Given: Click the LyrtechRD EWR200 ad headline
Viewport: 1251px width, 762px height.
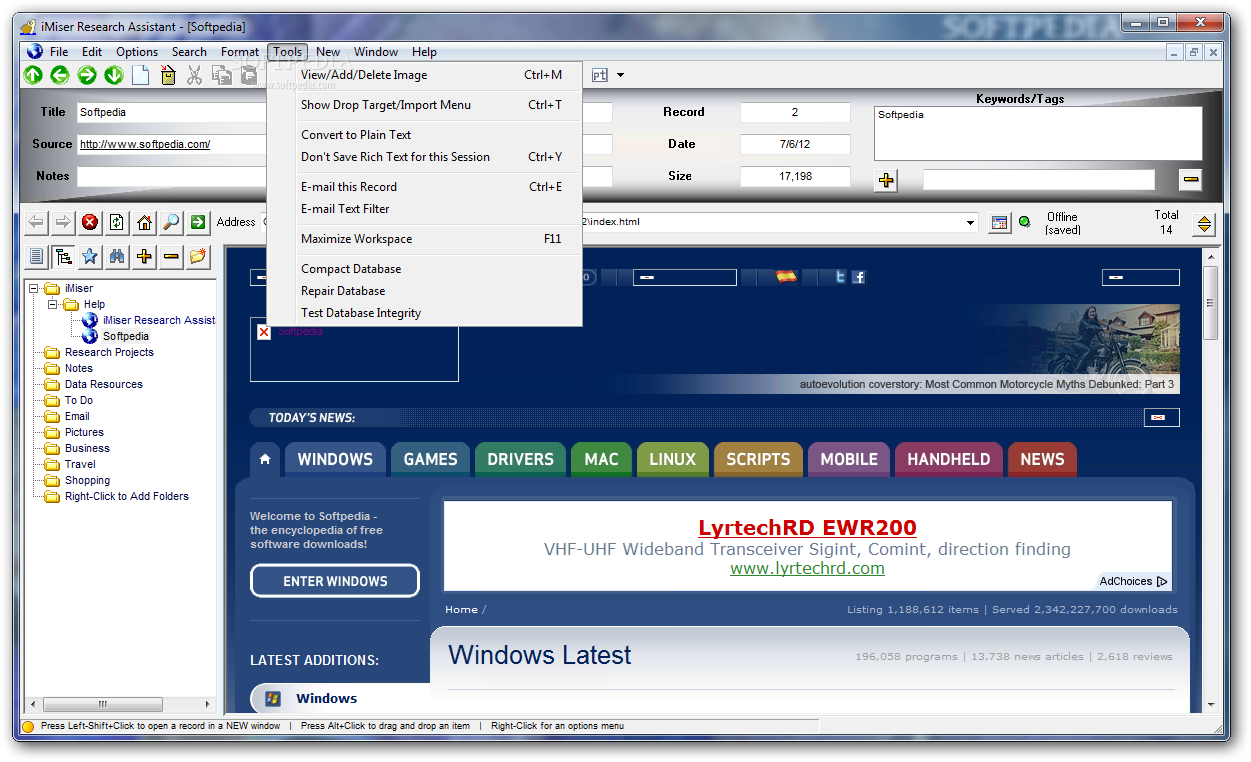Looking at the screenshot, I should 807,527.
